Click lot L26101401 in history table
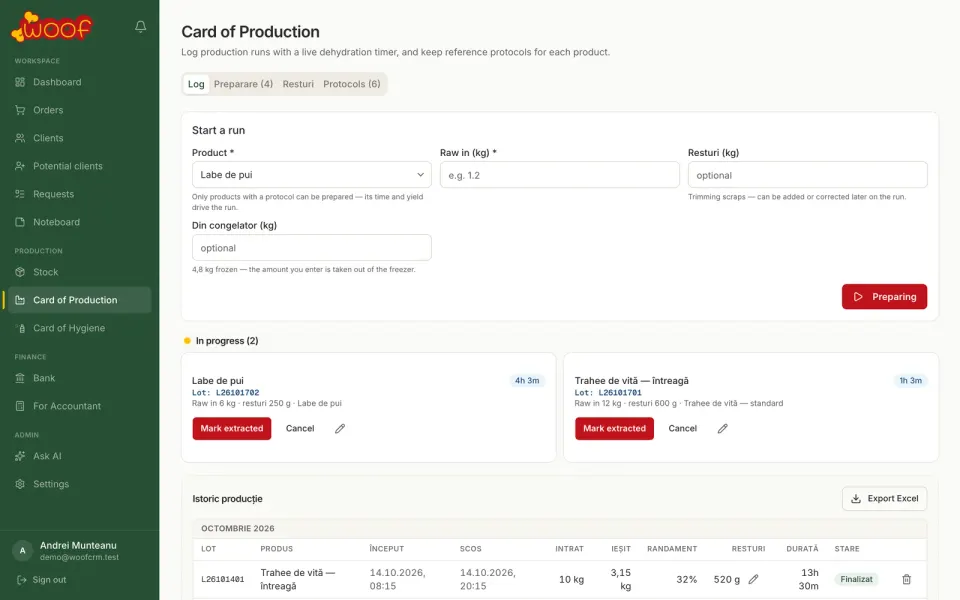This screenshot has height=600, width=960. (223, 579)
